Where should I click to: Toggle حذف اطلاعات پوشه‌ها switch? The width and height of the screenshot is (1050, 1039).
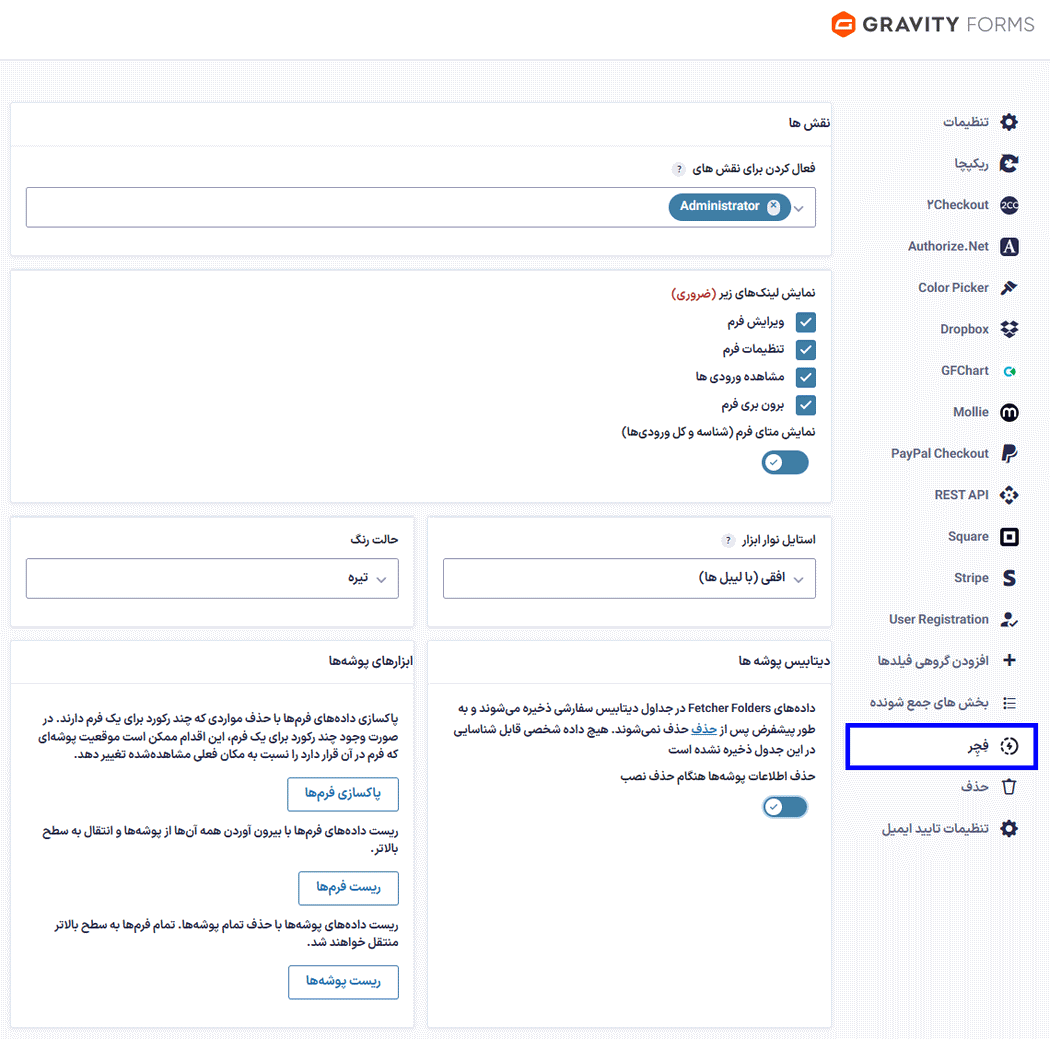pos(785,807)
